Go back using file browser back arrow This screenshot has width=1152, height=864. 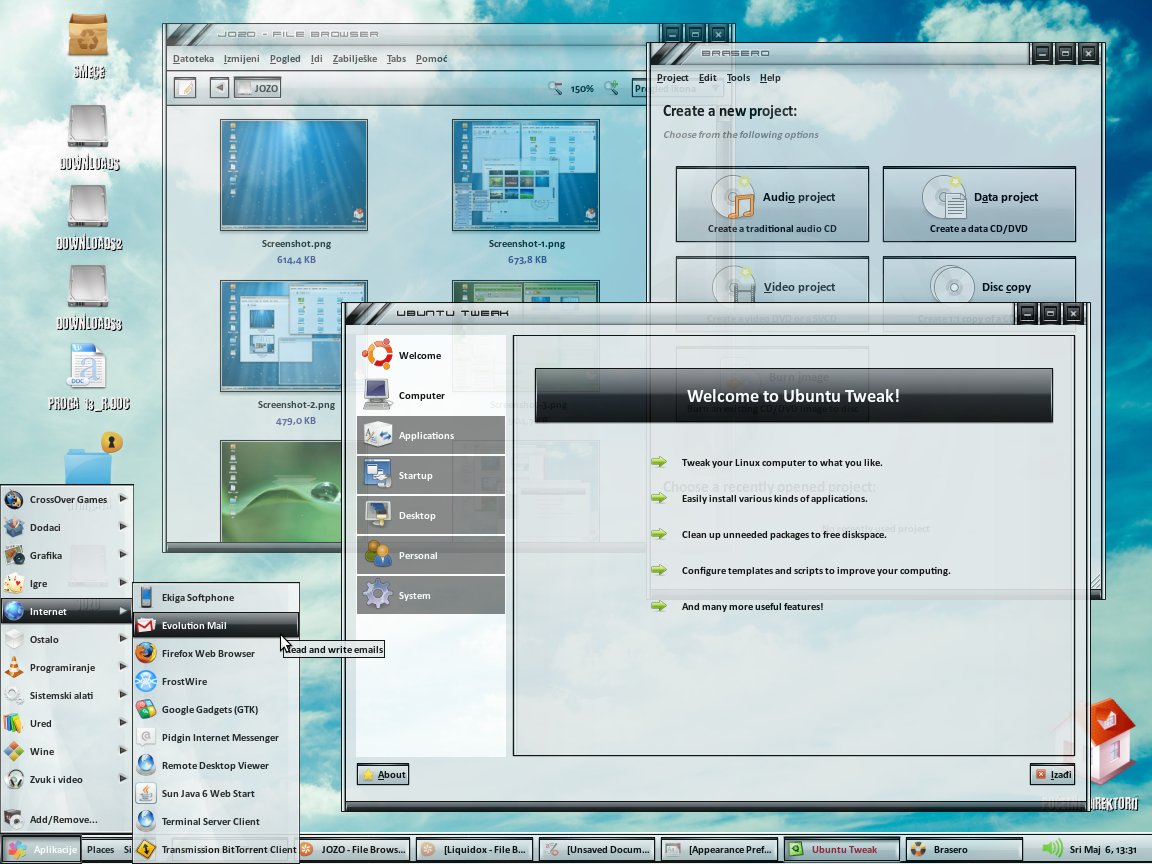point(219,88)
